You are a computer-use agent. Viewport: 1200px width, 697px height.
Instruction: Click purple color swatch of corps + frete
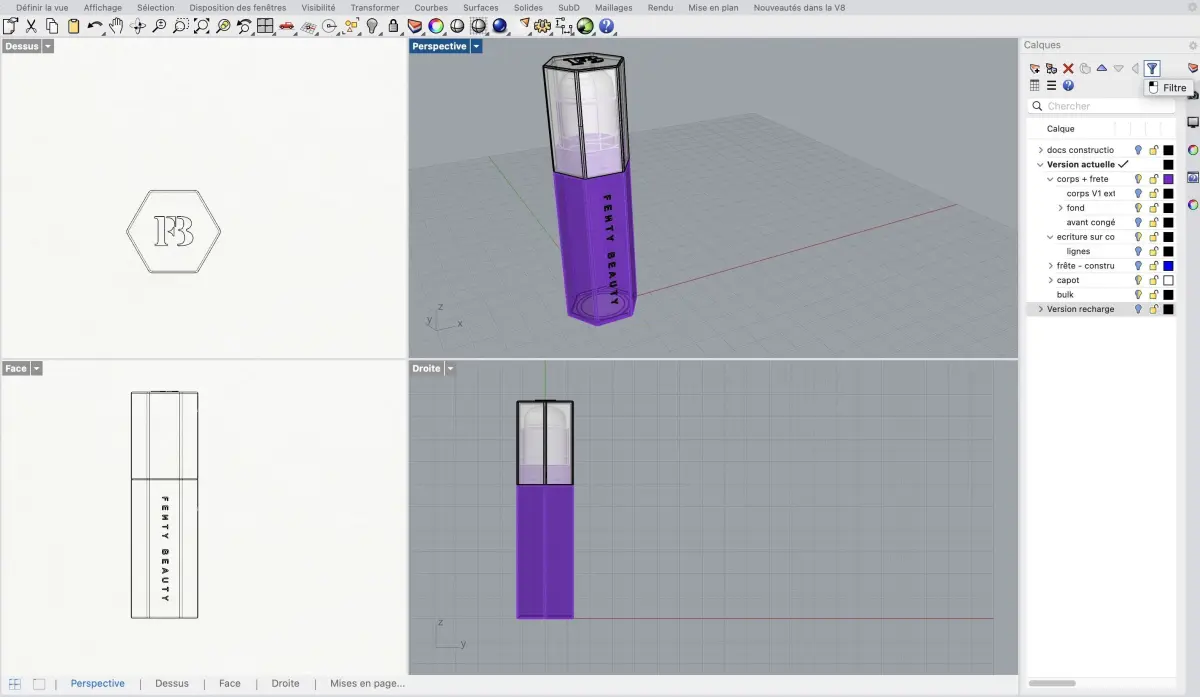coord(1168,179)
